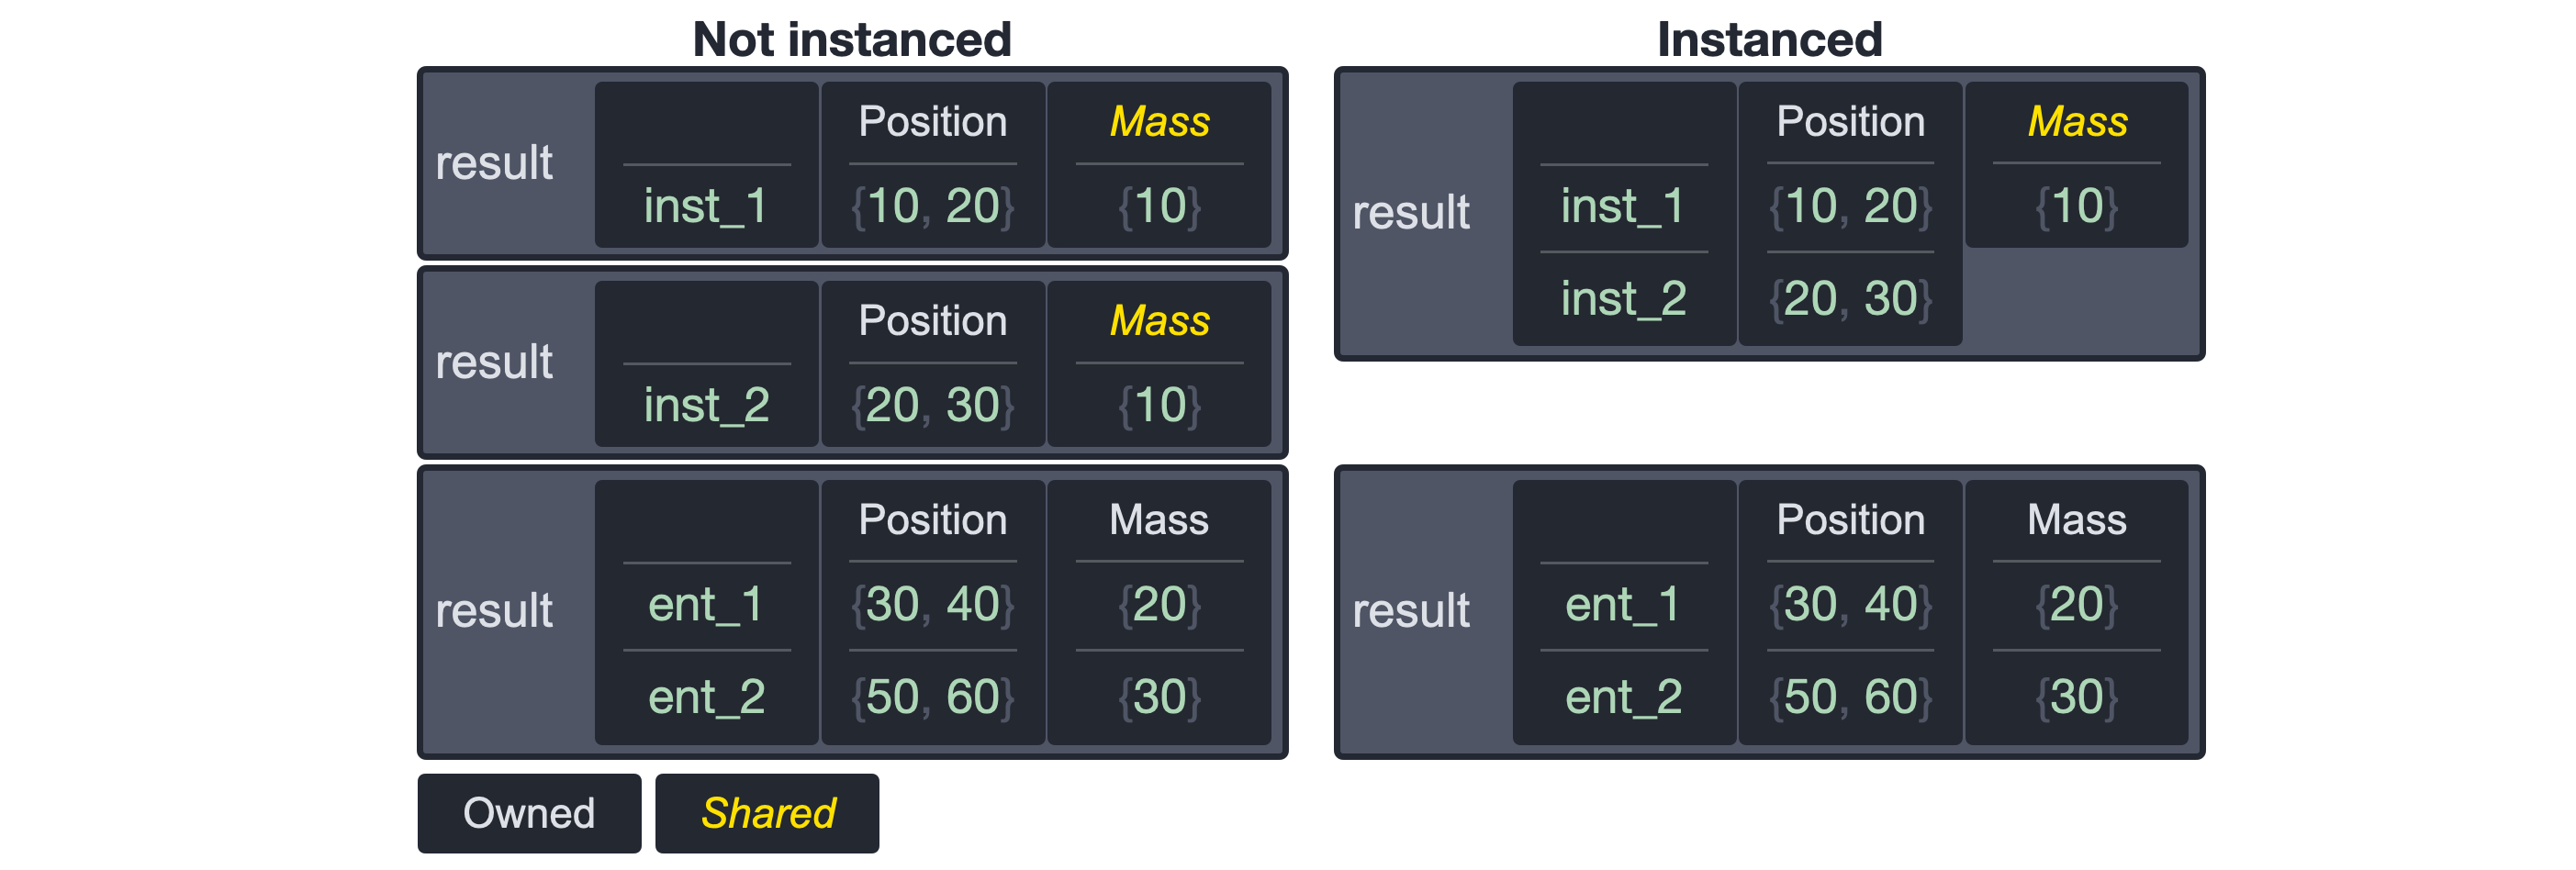Click inst_1 in the Instanced table
This screenshot has height=870, width=2576.
click(x=1623, y=206)
